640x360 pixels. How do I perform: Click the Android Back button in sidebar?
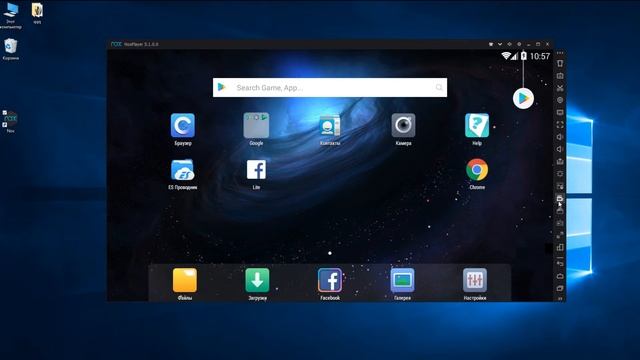point(560,264)
